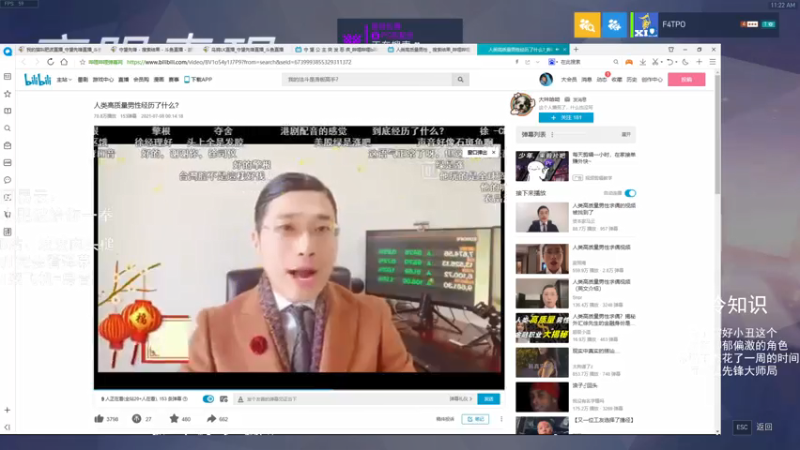Image resolution: width=800 pixels, height=450 pixels.
Task: Click the browser toolbar search magnifier
Action: tap(616, 62)
